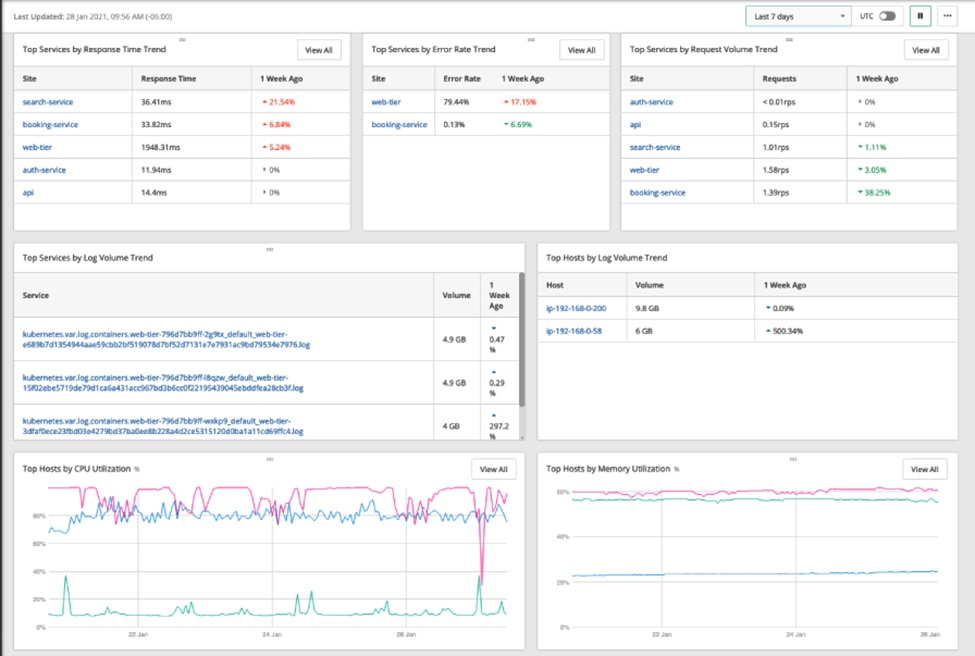Open the Last 7 days time range dropdown
The width and height of the screenshot is (975, 656).
(x=798, y=16)
